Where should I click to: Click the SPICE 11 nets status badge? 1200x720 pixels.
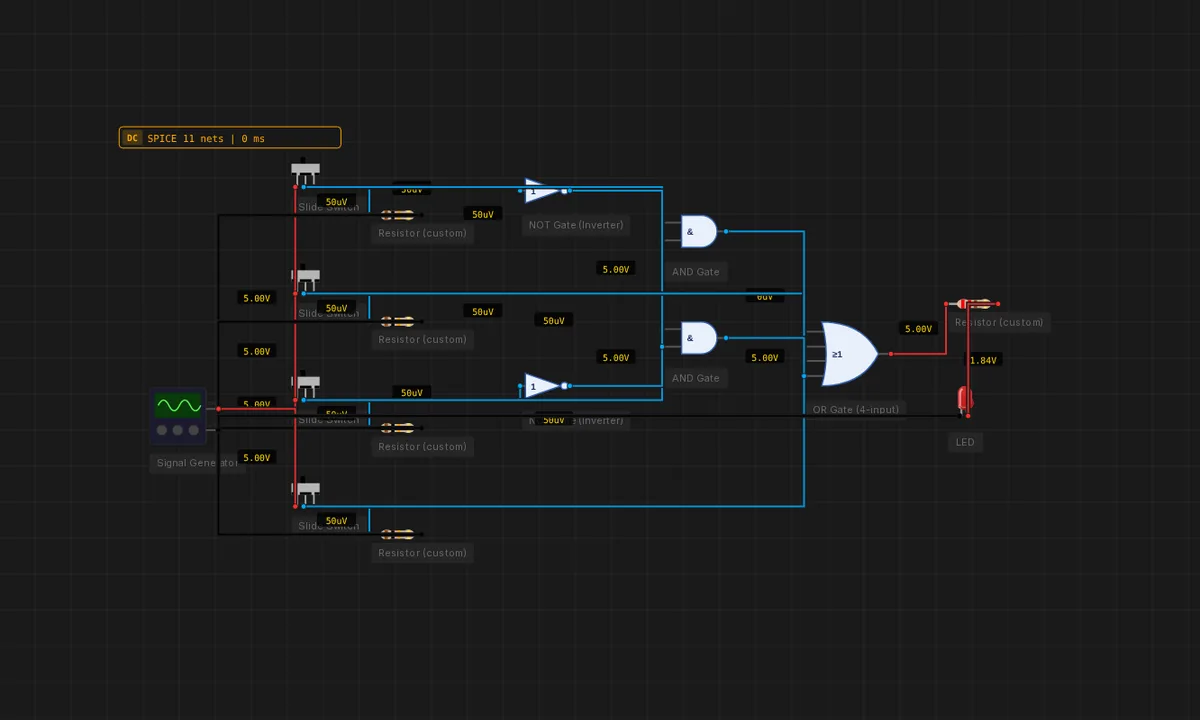click(230, 138)
